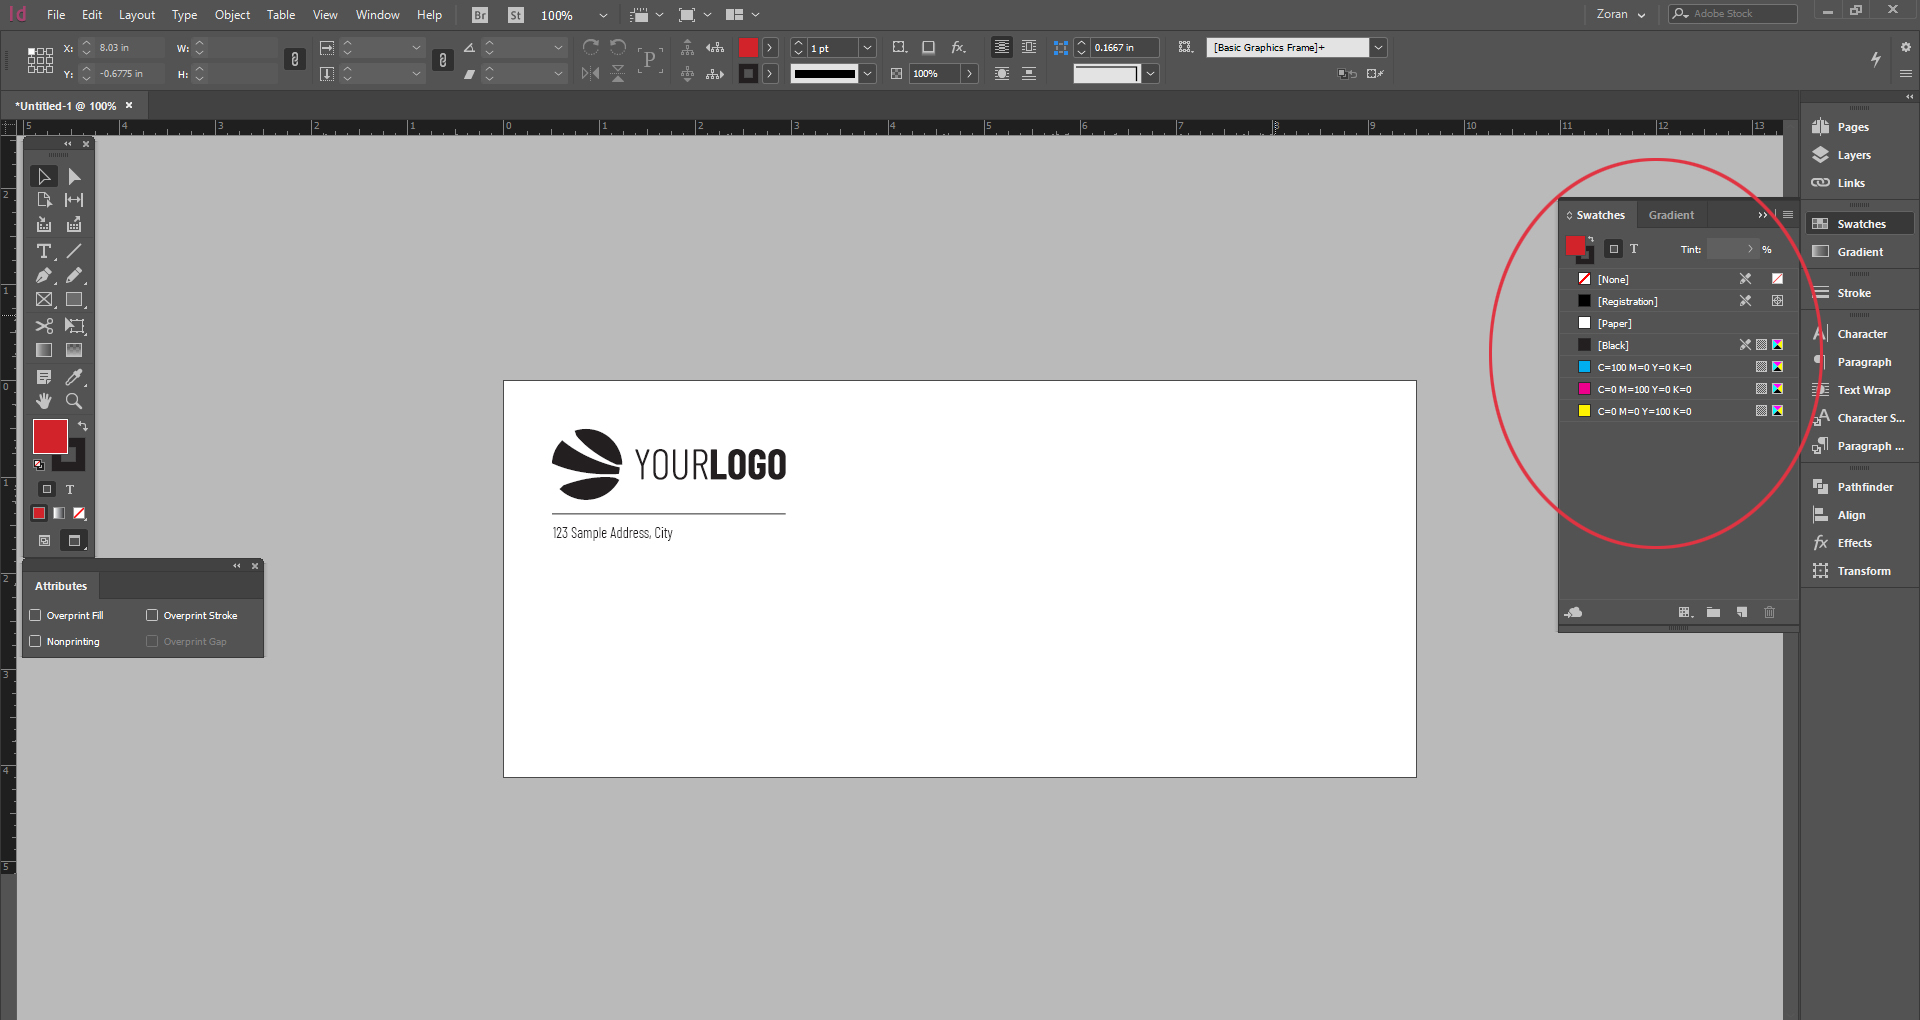Open the Basic Graphics Frame object style dropdown
Viewport: 1920px width, 1020px height.
tap(1378, 47)
